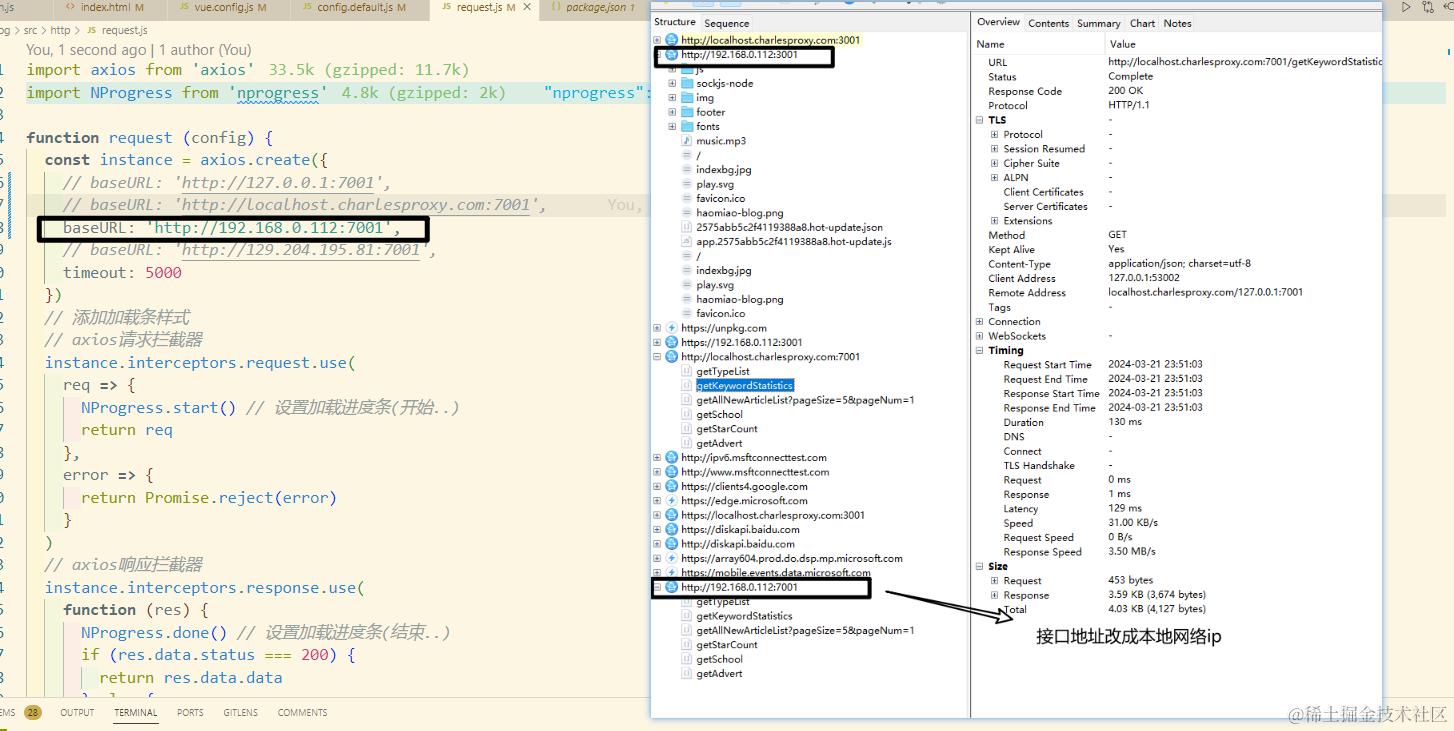Expand the ALPN row

coord(995,178)
